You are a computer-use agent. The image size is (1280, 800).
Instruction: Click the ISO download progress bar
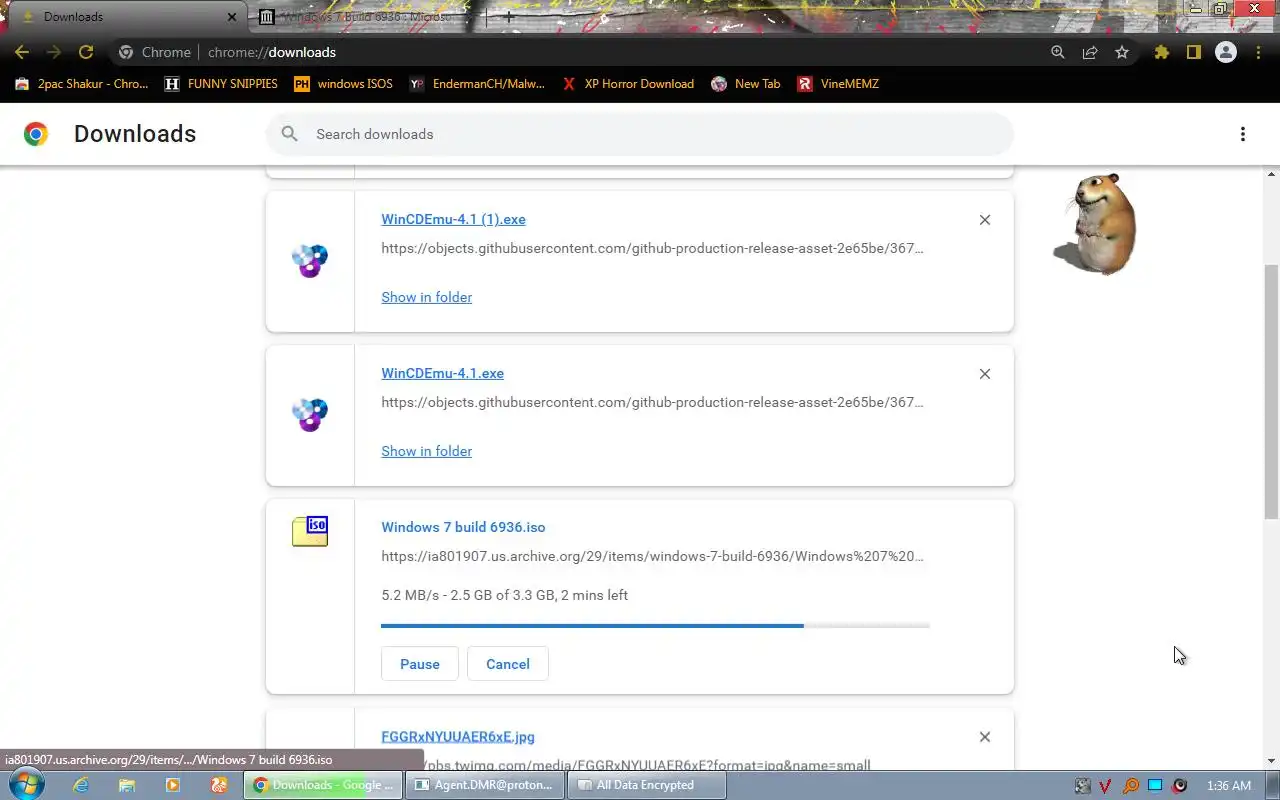tap(655, 626)
